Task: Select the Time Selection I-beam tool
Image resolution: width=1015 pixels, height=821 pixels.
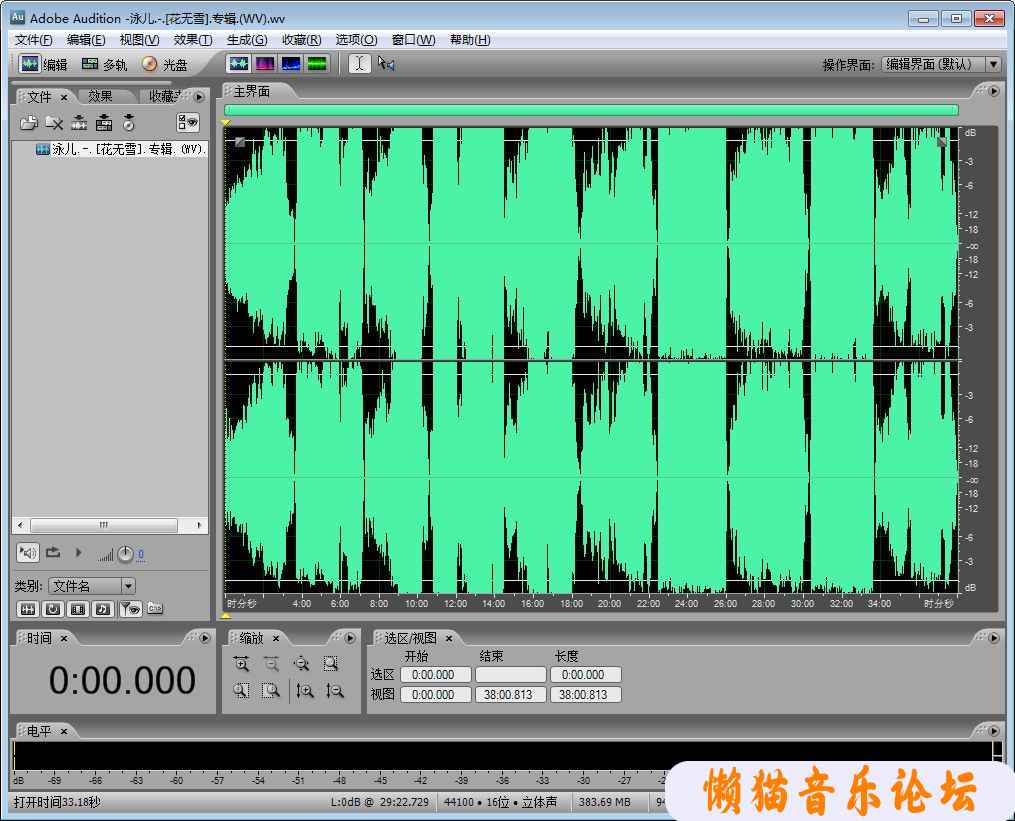Action: [x=360, y=63]
